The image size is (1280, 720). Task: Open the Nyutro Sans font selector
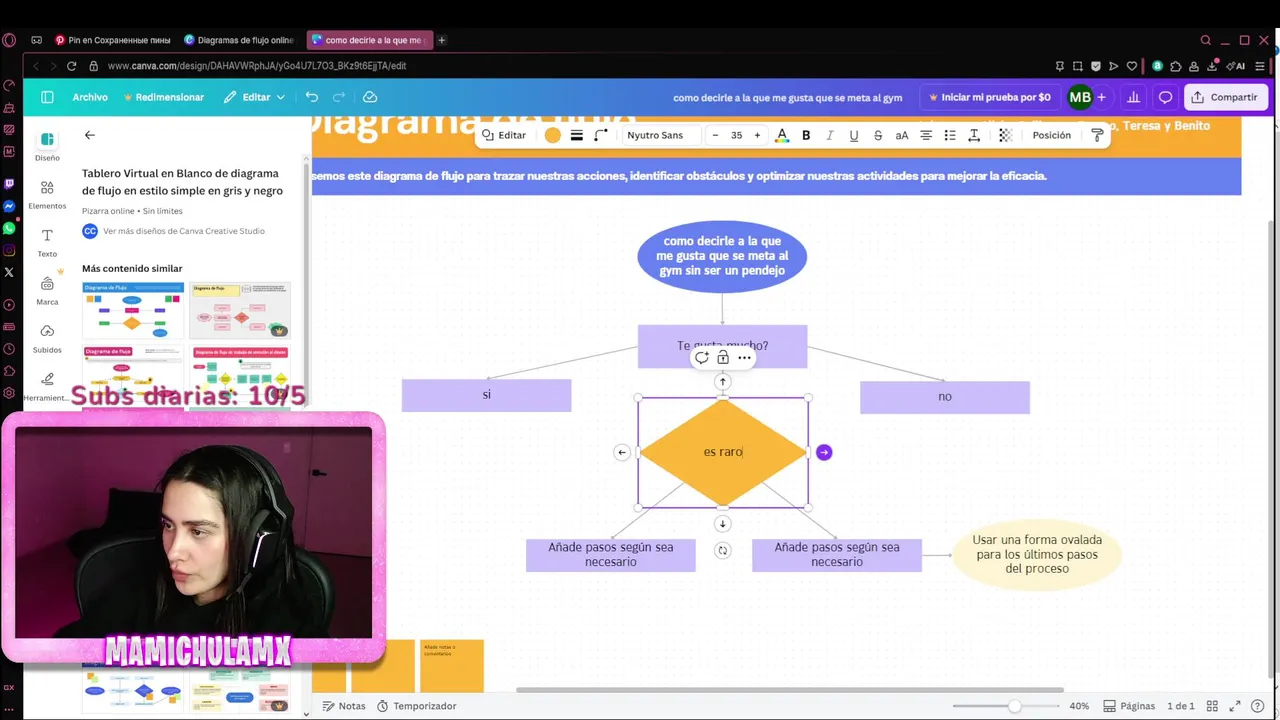coord(655,135)
